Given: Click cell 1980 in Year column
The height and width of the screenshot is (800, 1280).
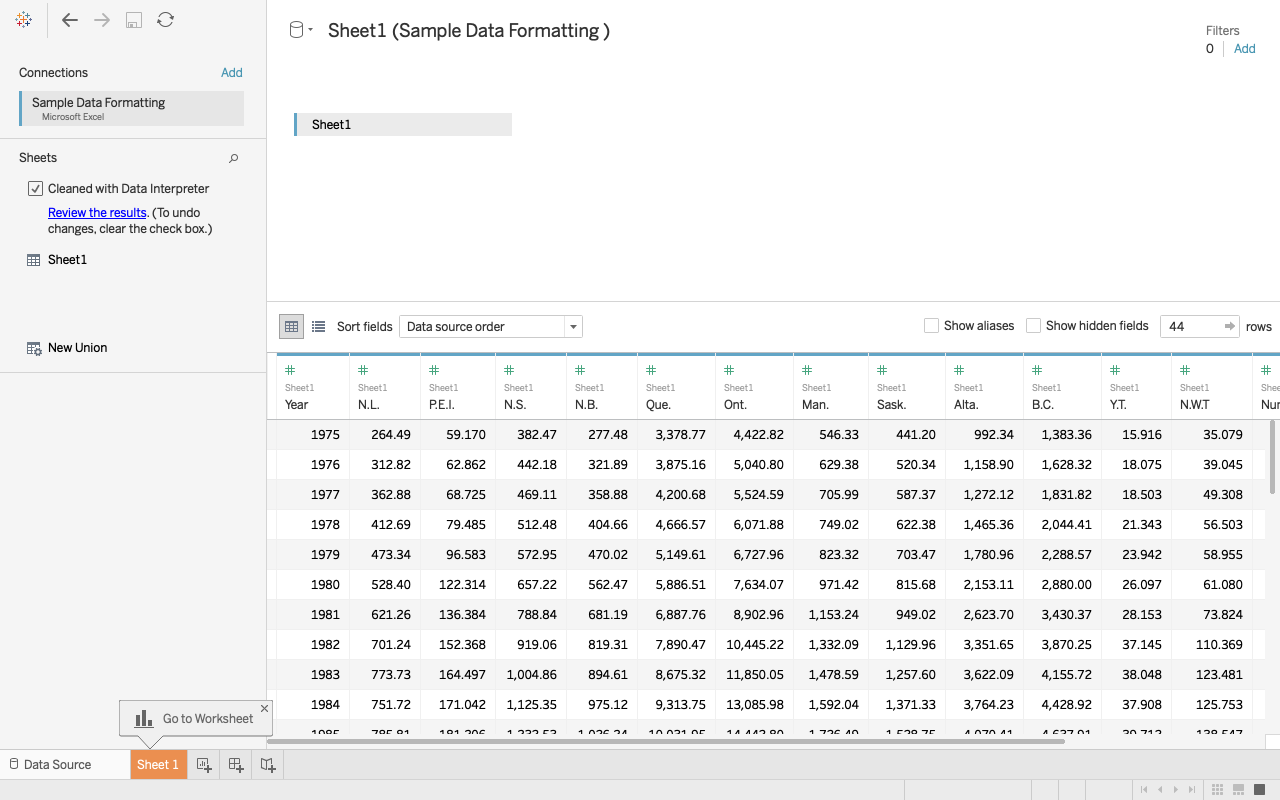Looking at the screenshot, I should (x=313, y=585).
